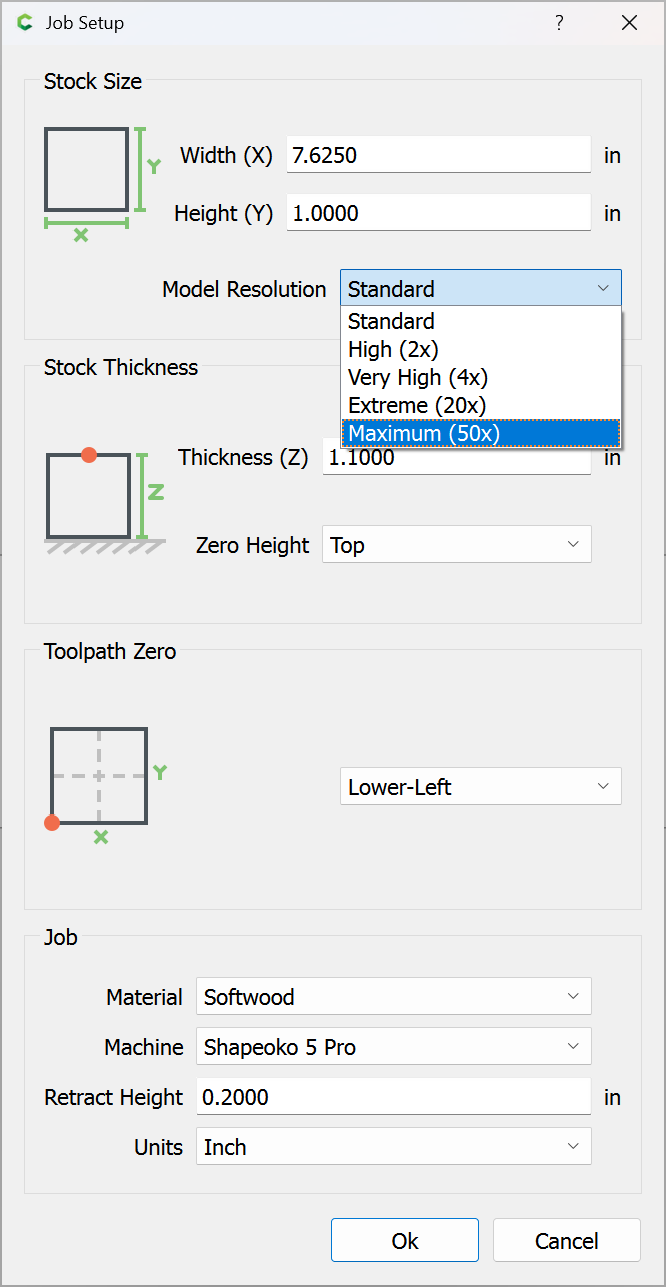Click the orange lower-left origin dot

(x=52, y=823)
